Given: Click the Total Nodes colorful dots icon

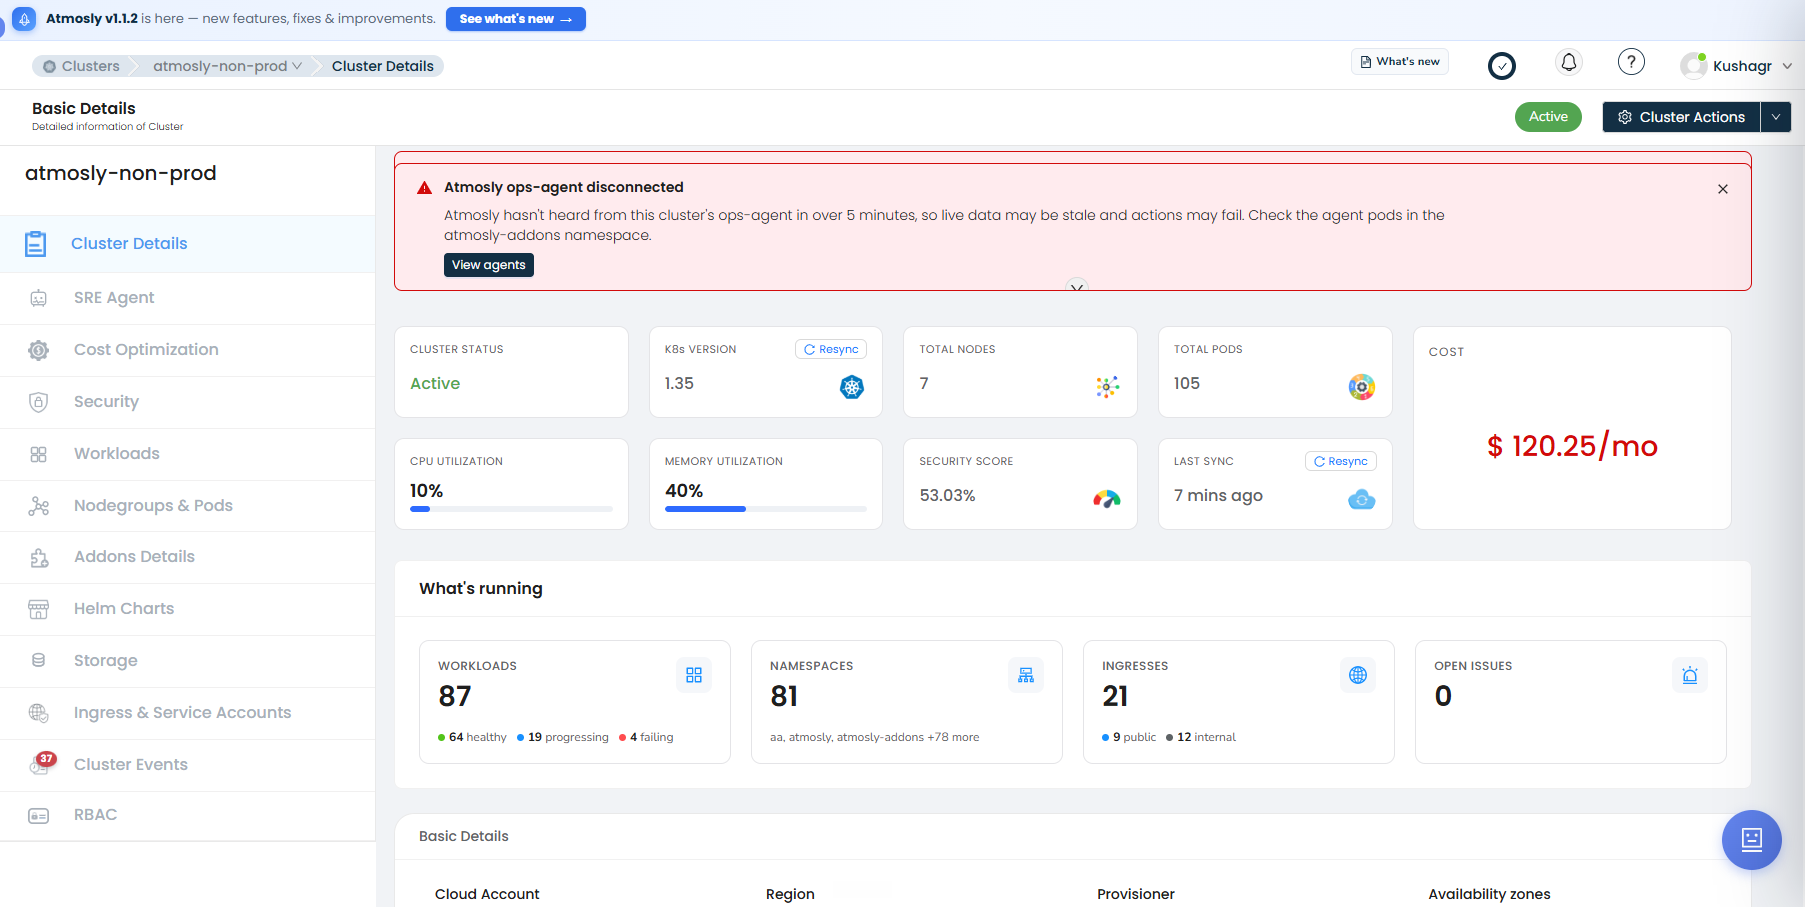Looking at the screenshot, I should click(1107, 387).
